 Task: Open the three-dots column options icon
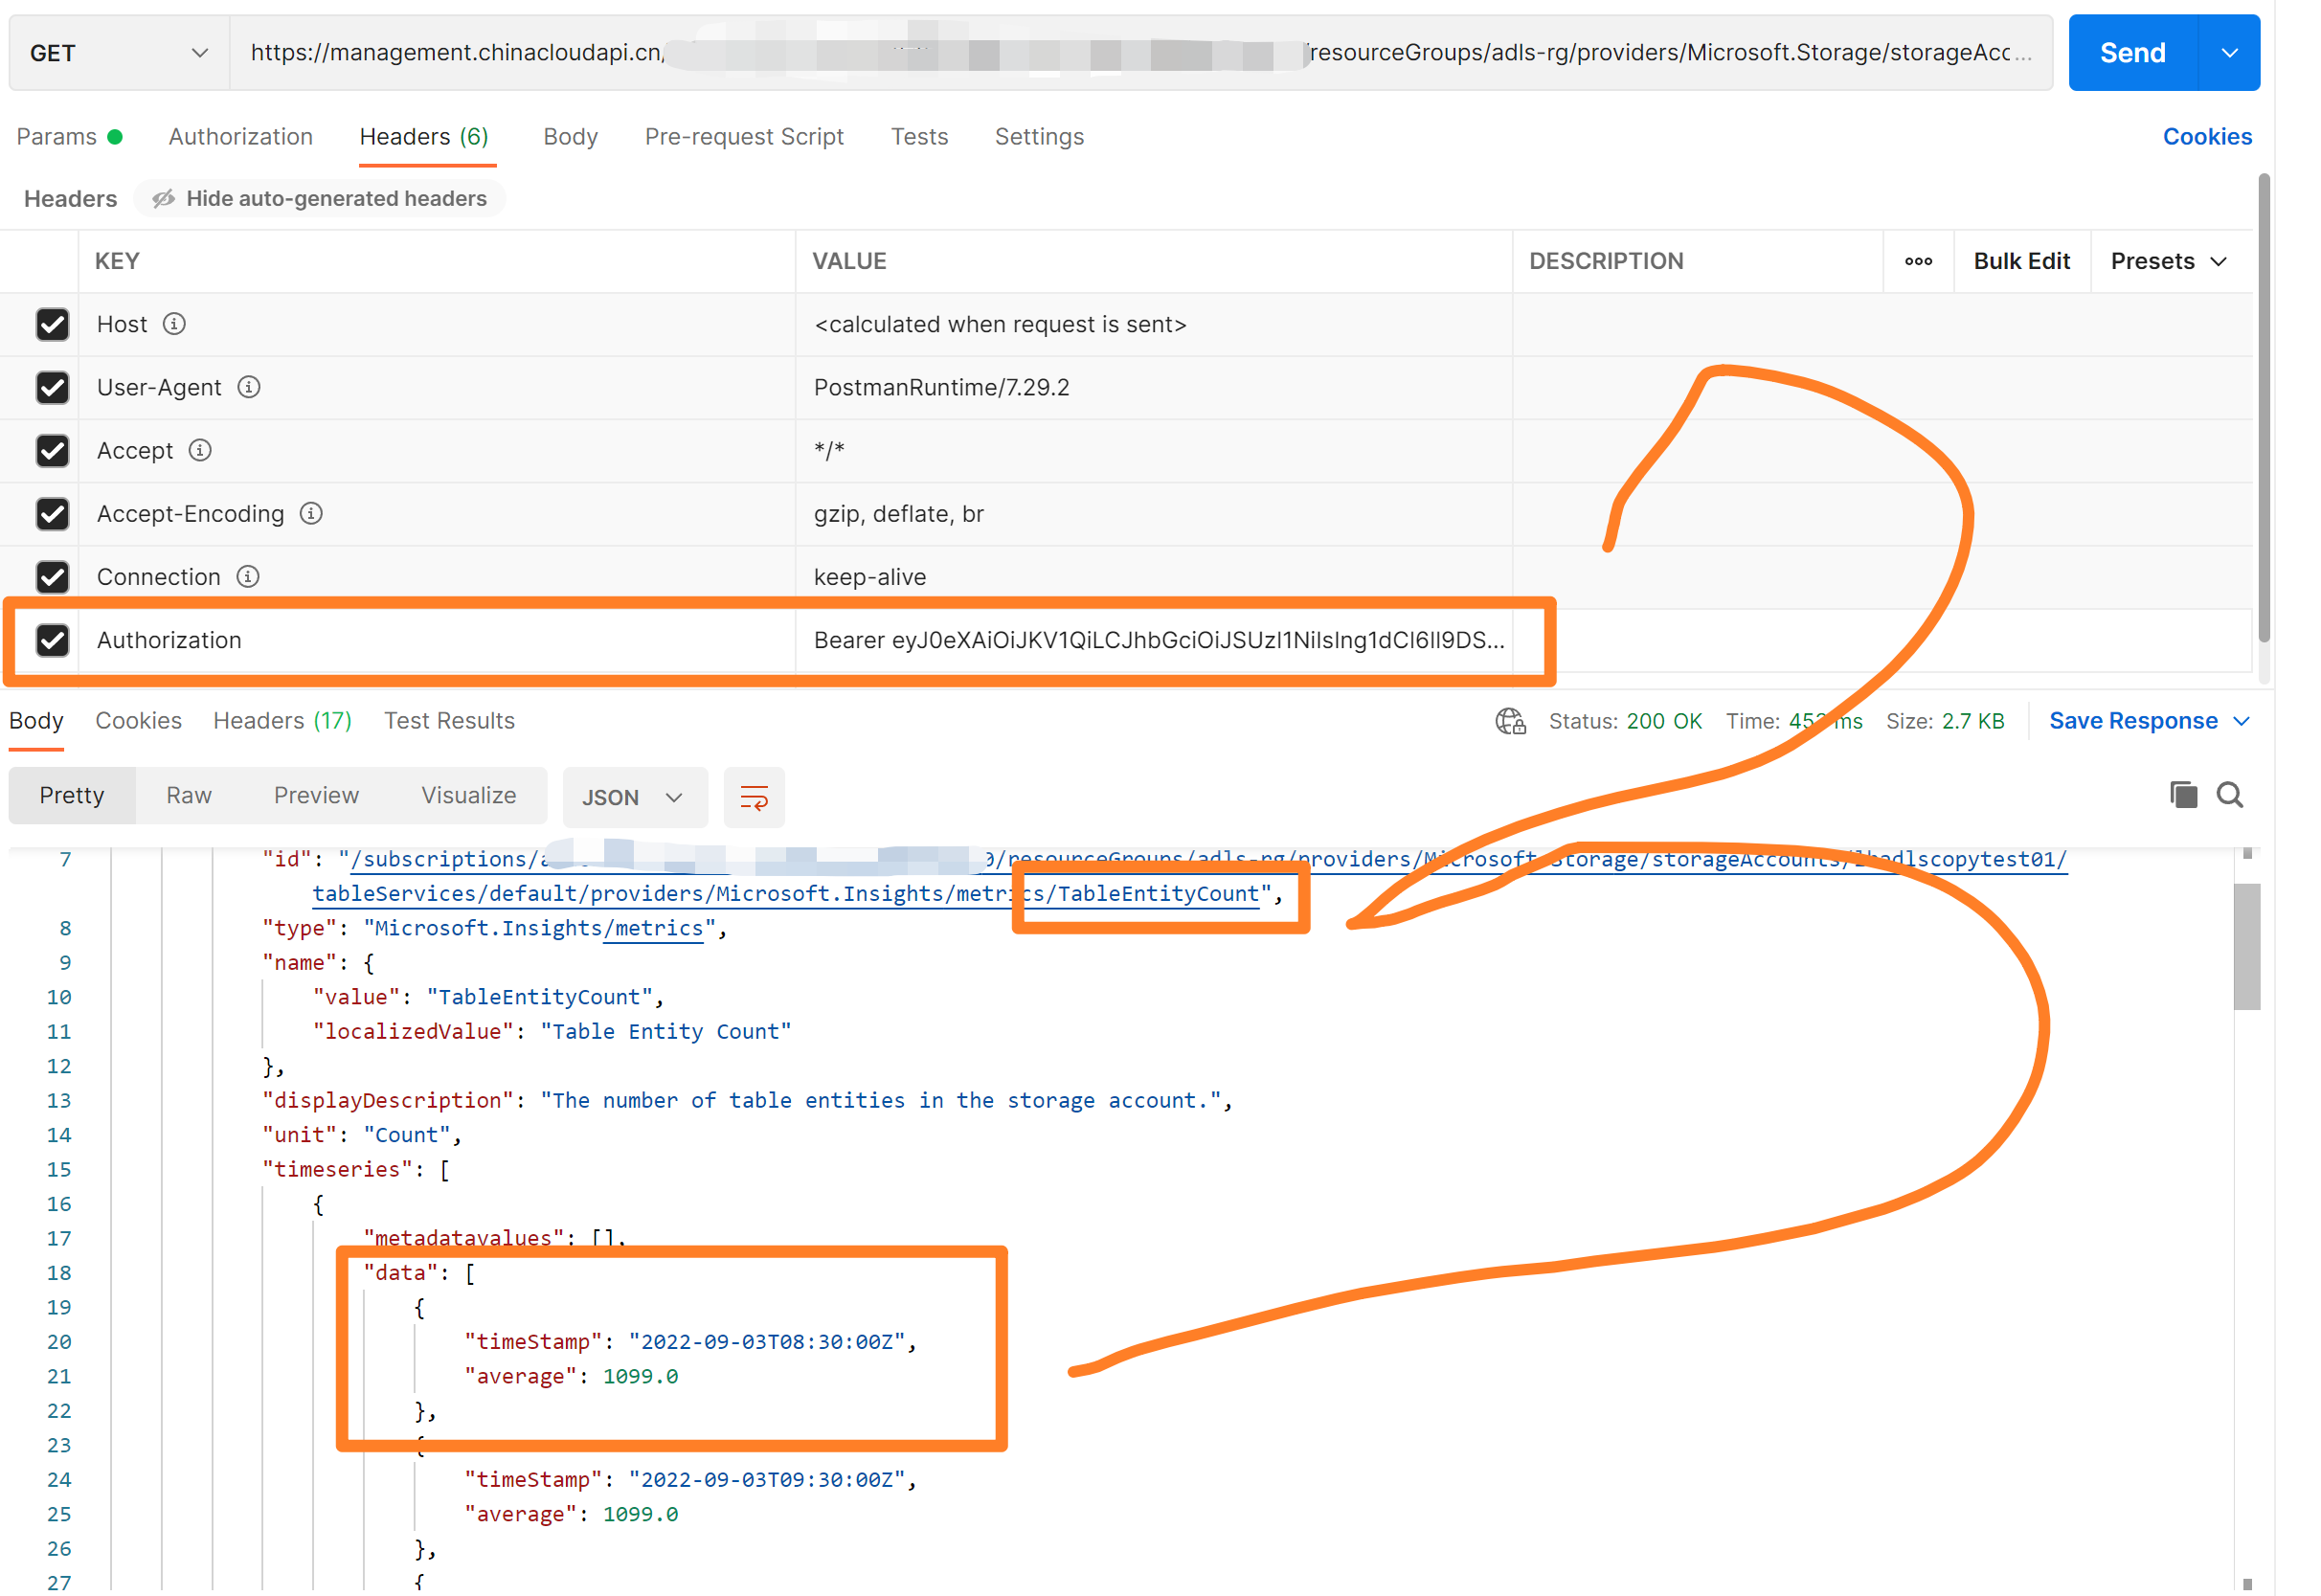pyautogui.click(x=1918, y=261)
